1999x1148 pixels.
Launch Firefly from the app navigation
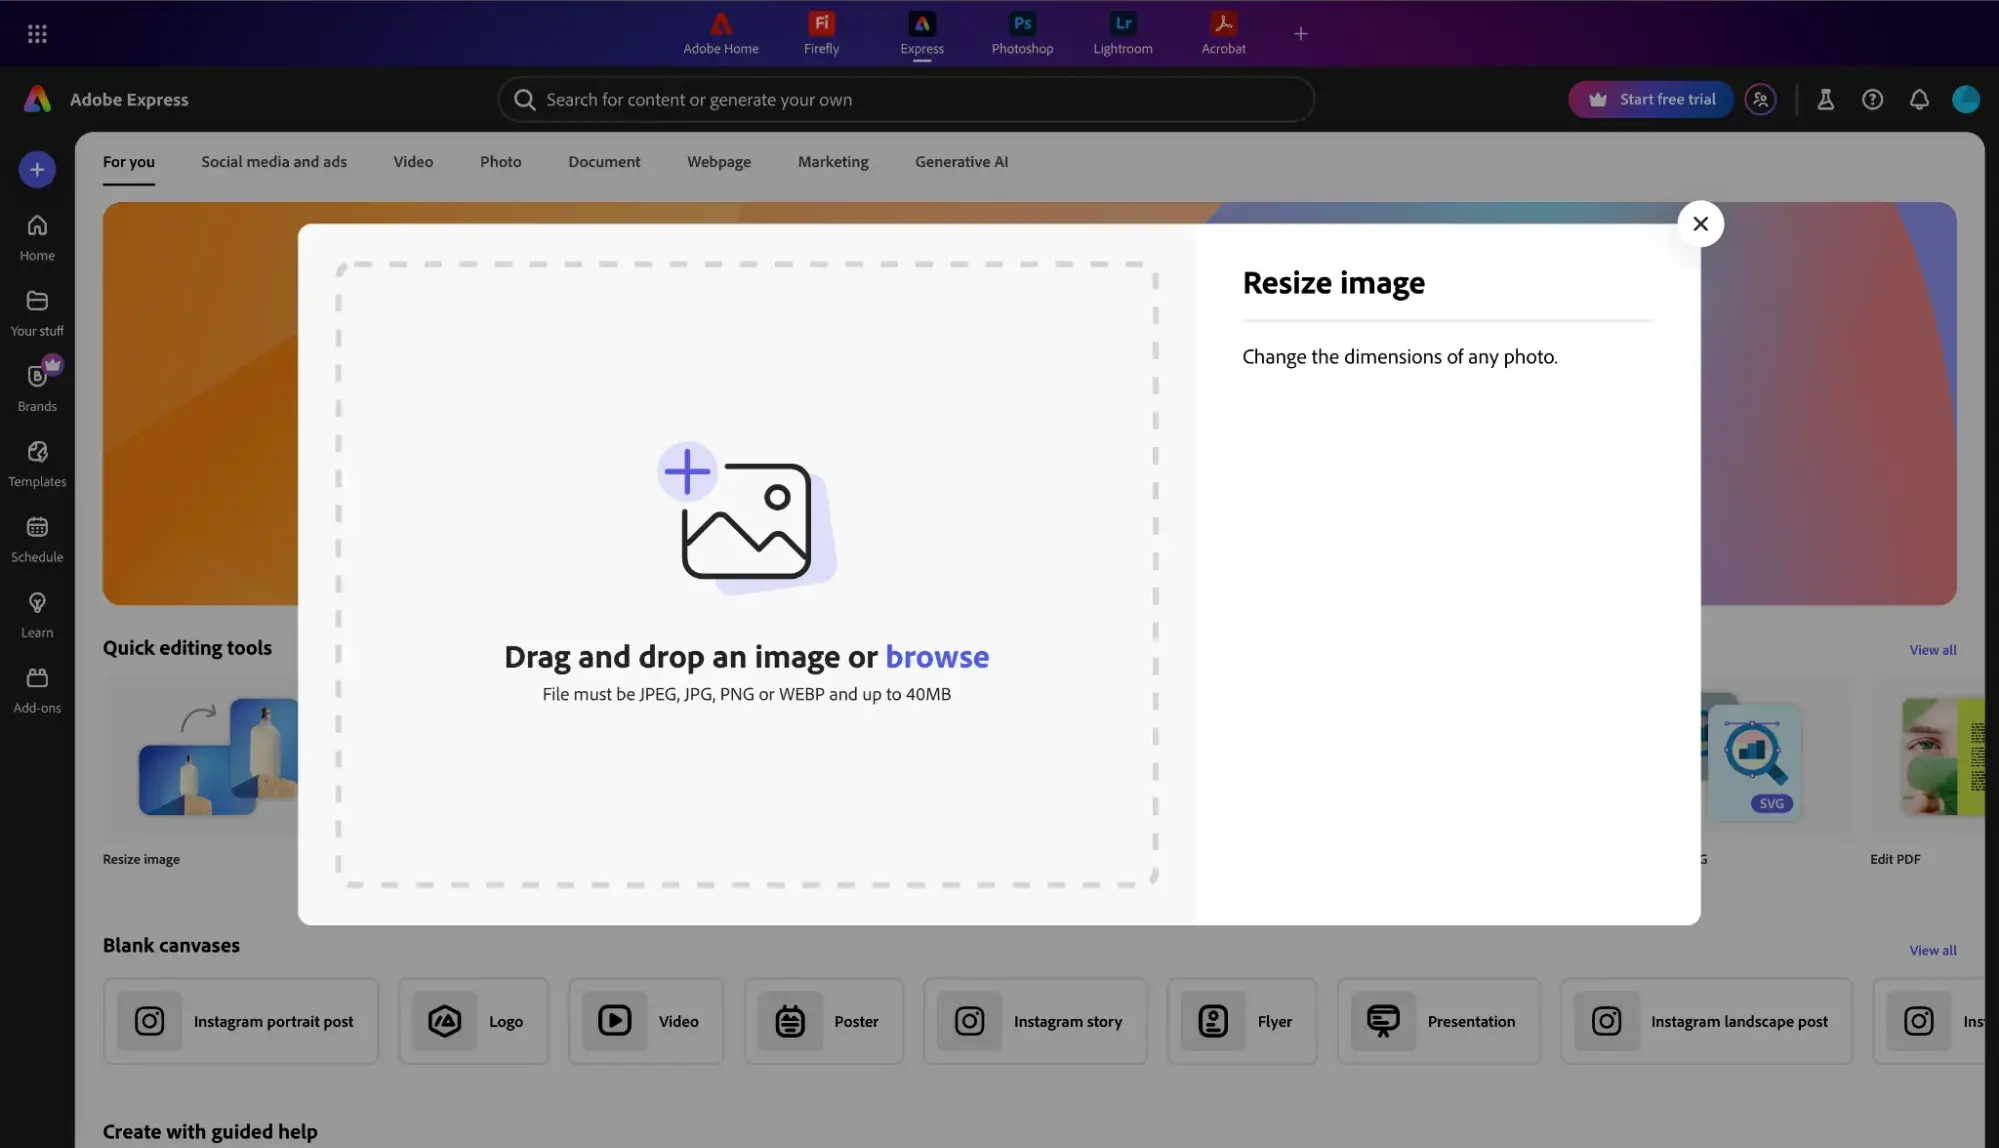pos(820,33)
